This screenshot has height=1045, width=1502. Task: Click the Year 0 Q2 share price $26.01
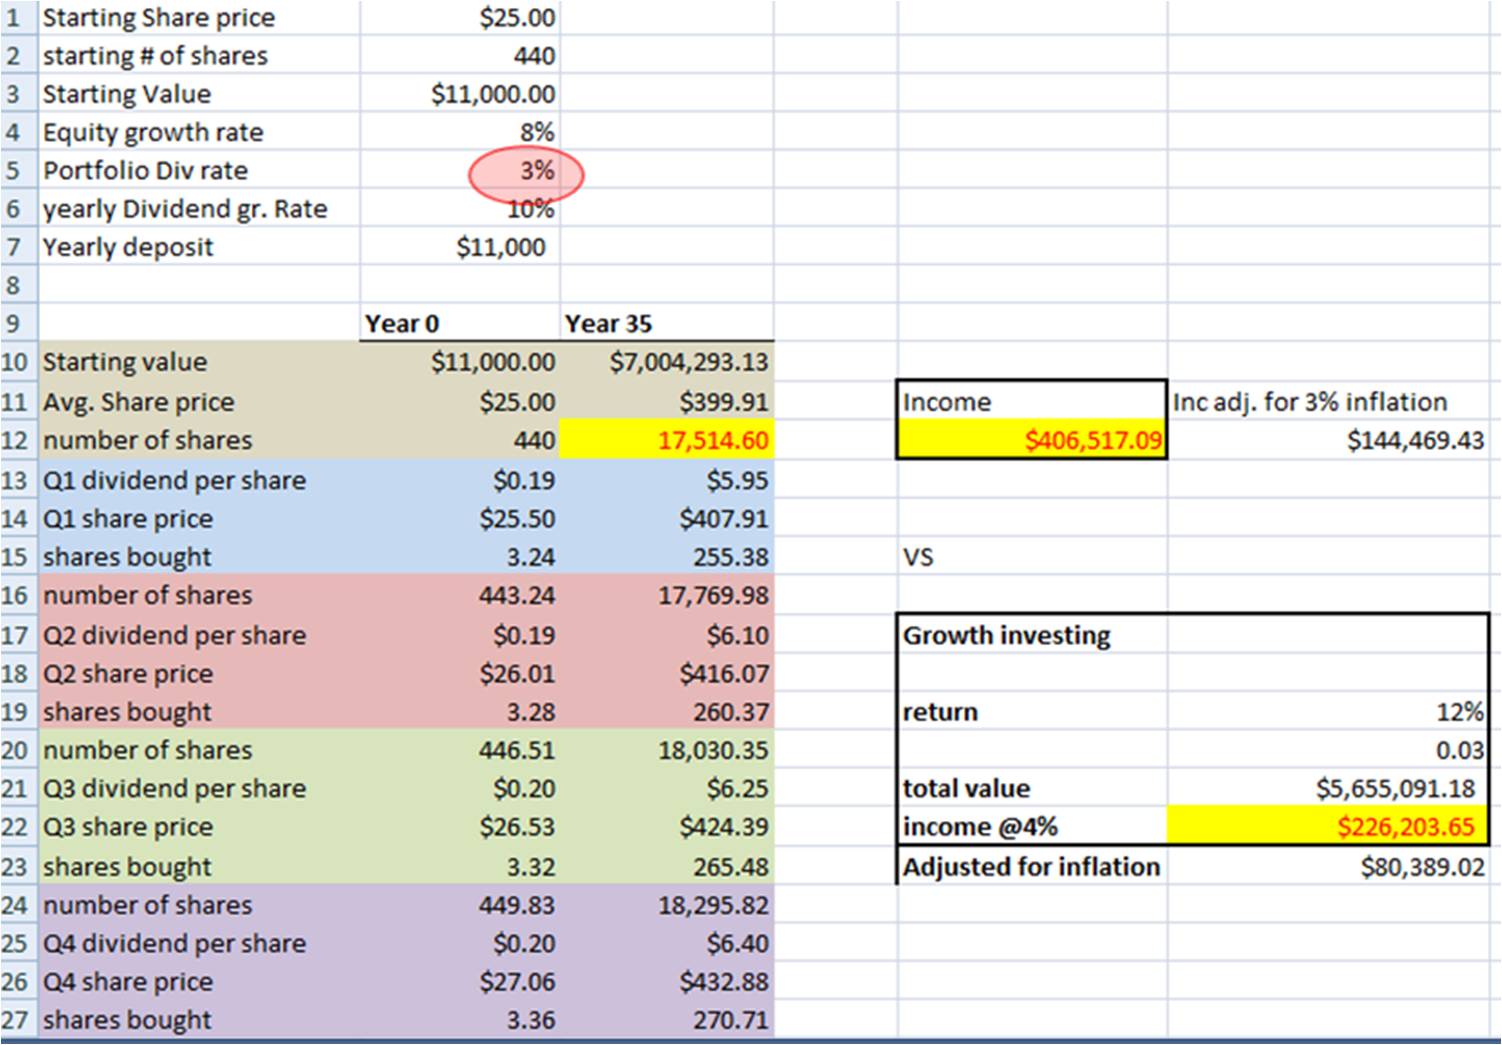[x=460, y=674]
